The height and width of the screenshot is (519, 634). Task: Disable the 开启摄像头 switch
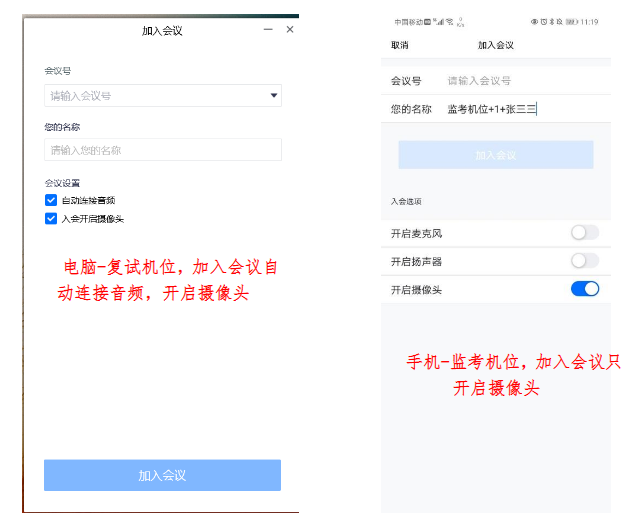click(x=584, y=289)
